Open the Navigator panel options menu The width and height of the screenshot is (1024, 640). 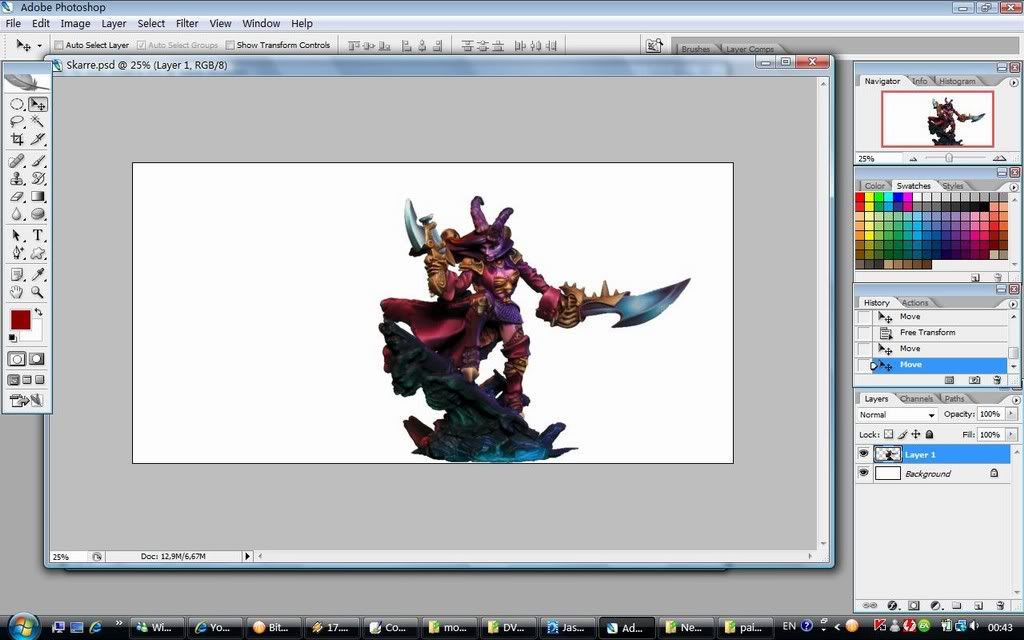(x=1014, y=82)
